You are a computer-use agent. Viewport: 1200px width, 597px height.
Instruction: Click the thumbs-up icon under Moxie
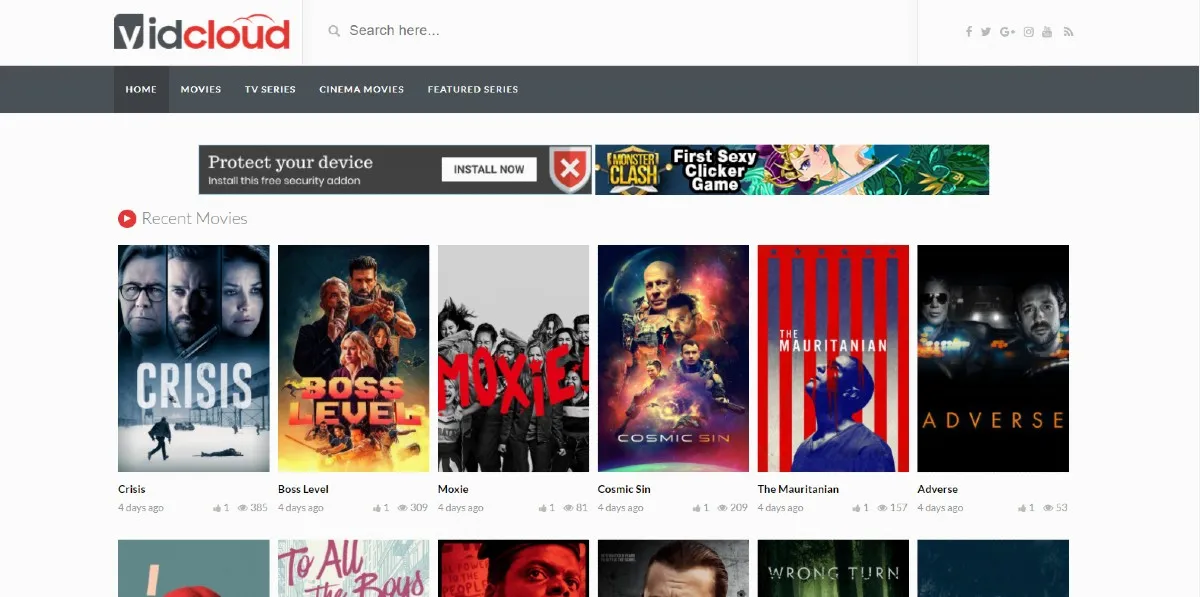(544, 508)
